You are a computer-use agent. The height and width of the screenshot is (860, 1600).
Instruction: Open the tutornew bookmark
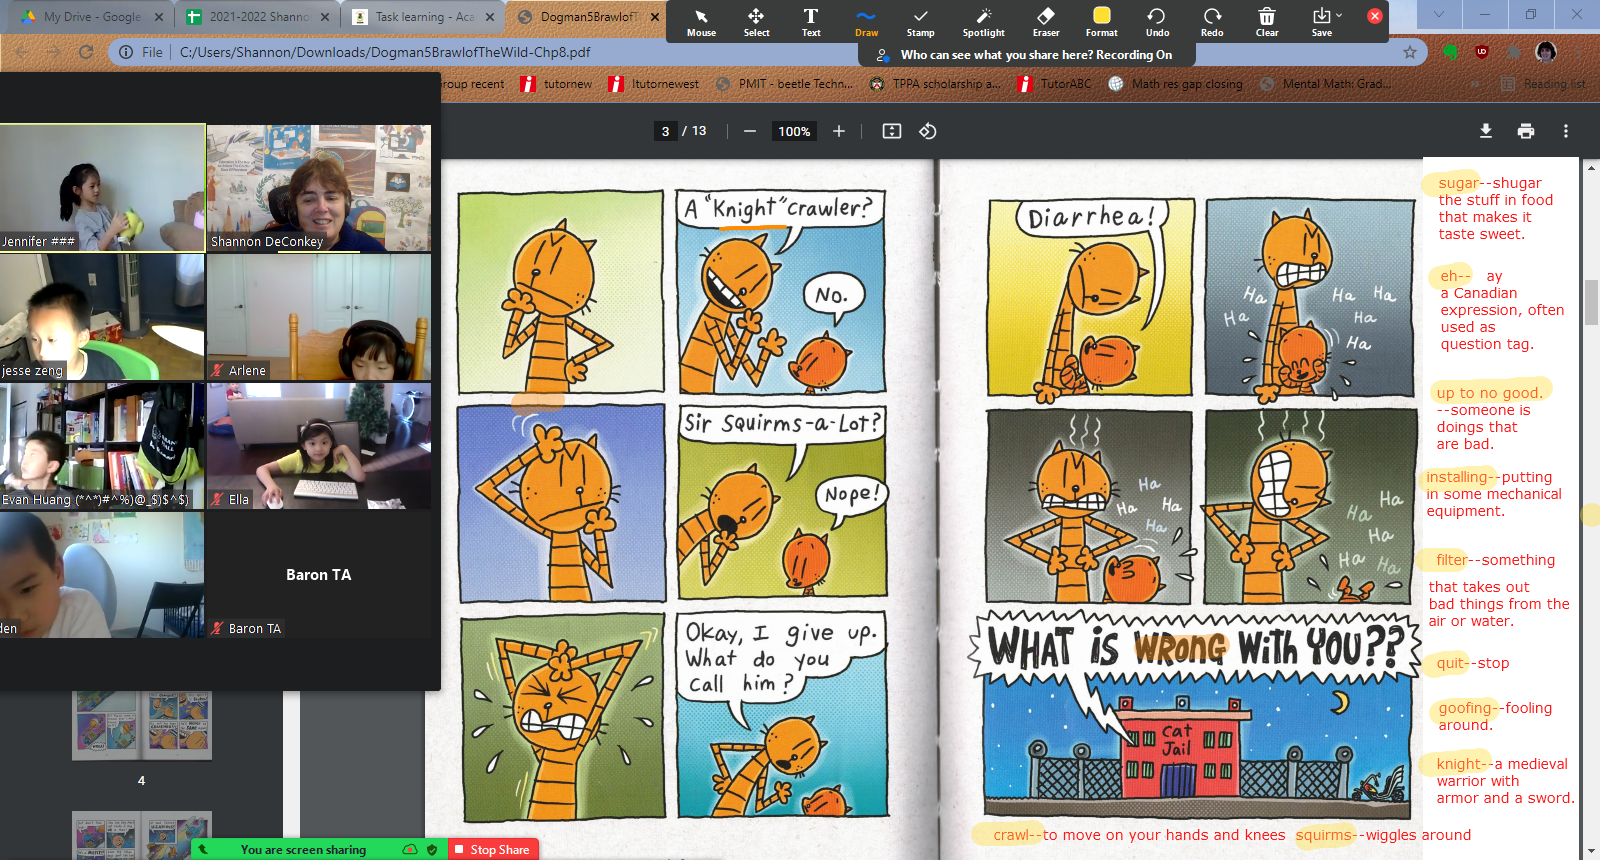[x=556, y=84]
